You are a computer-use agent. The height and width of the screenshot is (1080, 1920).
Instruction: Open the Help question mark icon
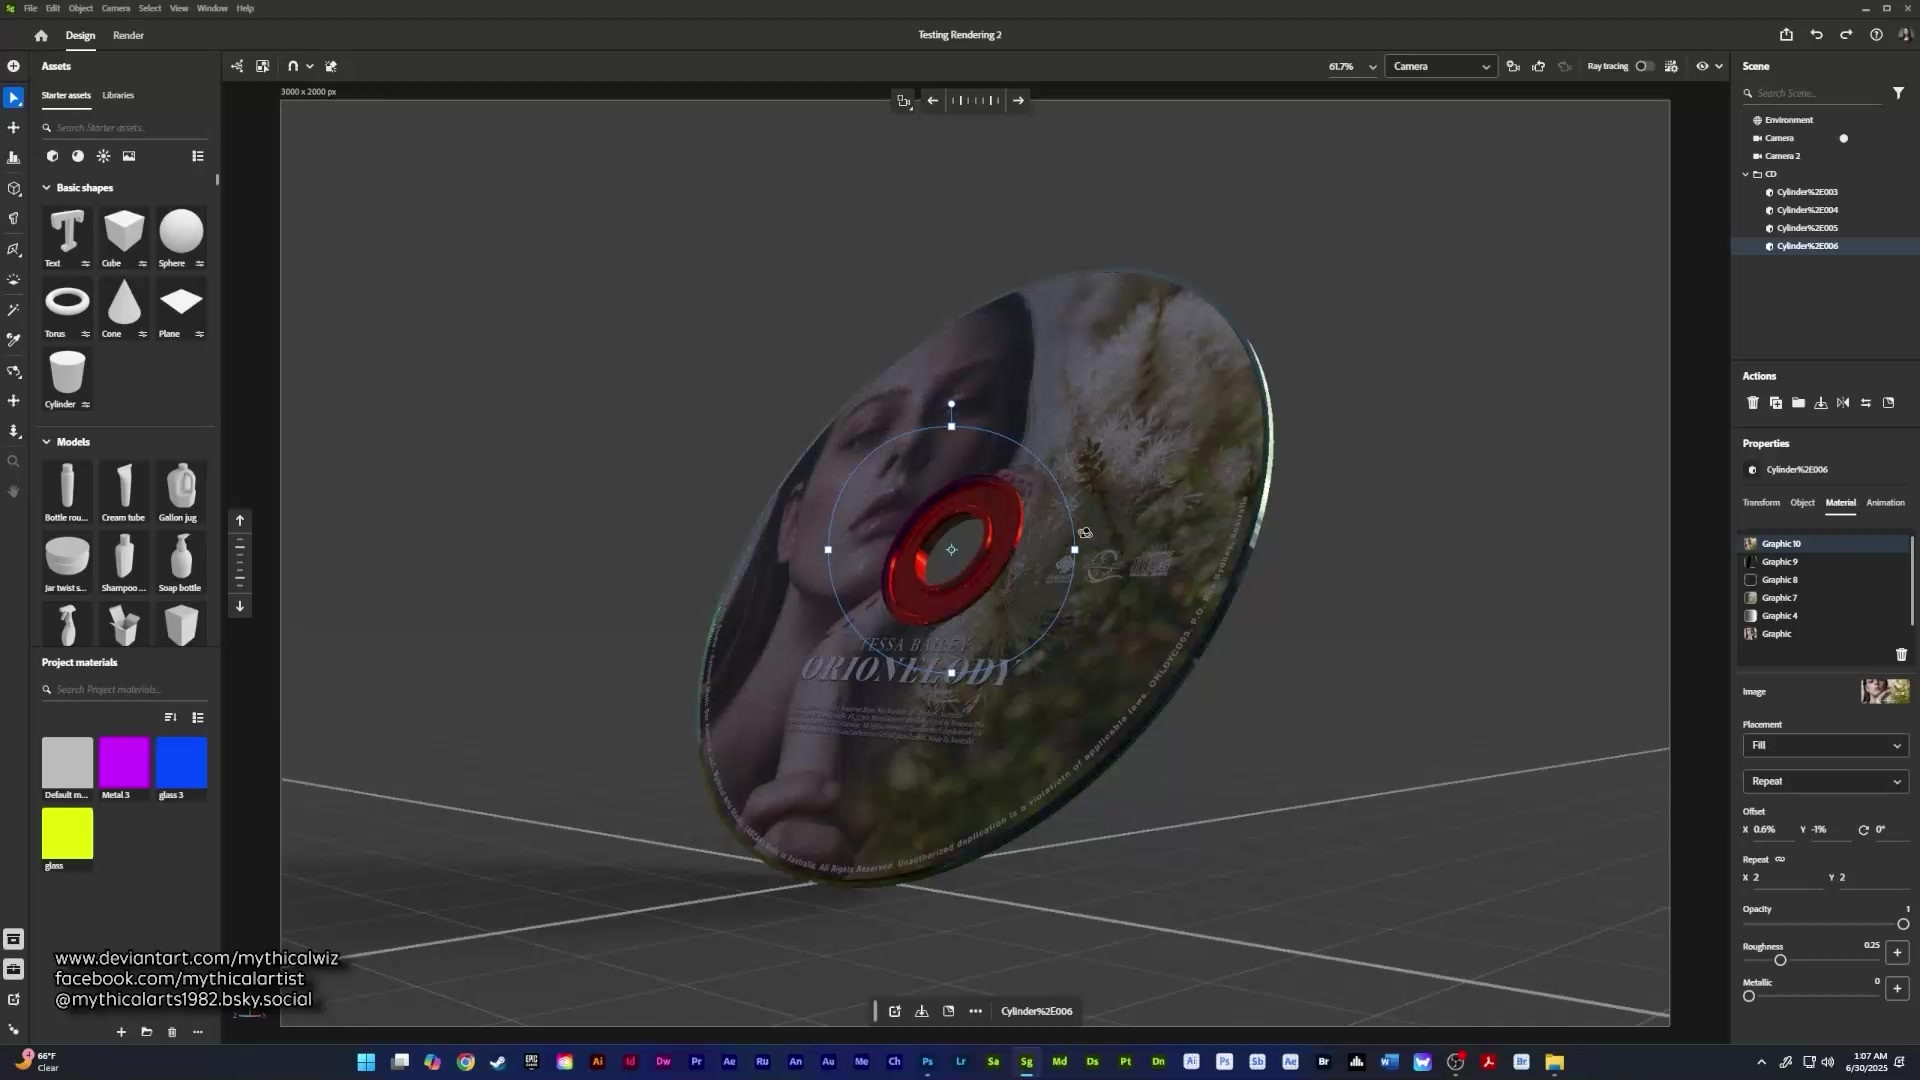click(1876, 35)
